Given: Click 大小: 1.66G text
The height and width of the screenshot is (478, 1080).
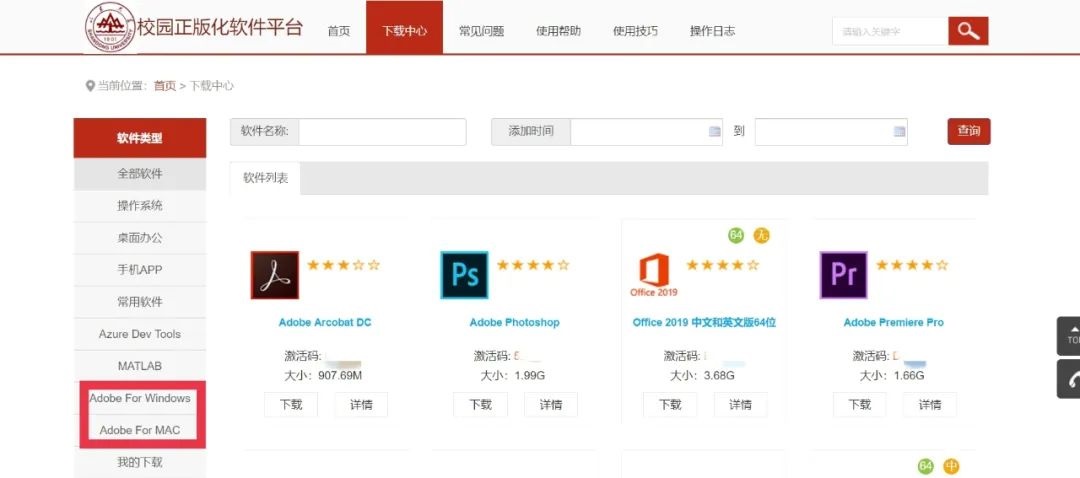Looking at the screenshot, I should pos(891,375).
